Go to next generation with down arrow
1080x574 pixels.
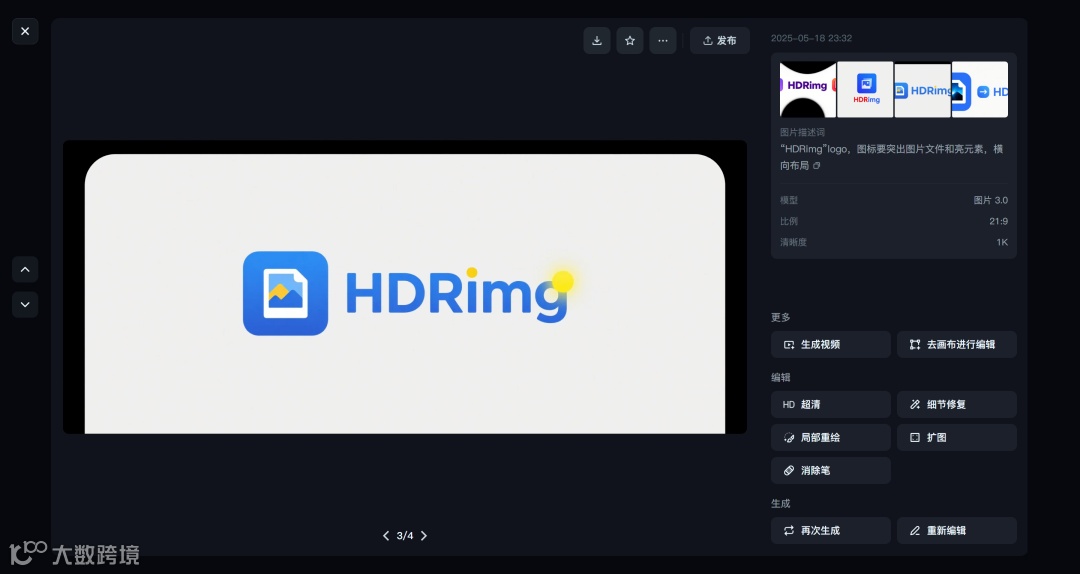point(25,305)
